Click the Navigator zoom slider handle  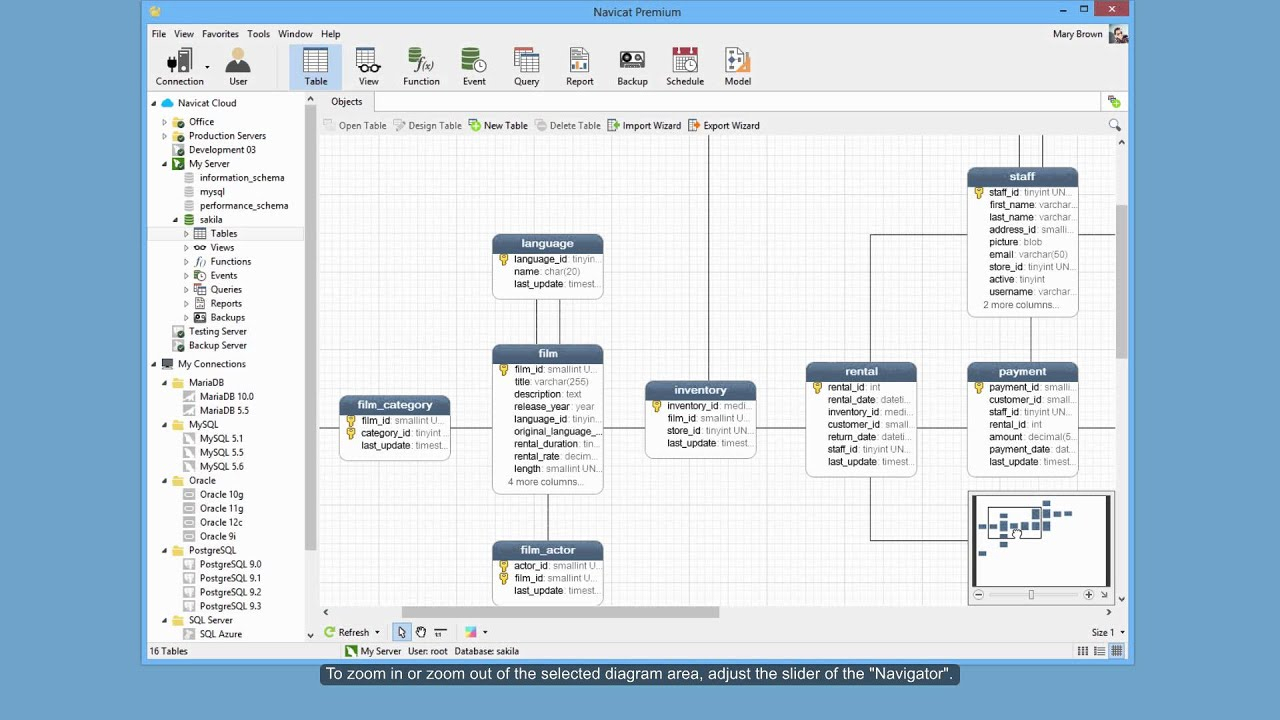point(1031,595)
